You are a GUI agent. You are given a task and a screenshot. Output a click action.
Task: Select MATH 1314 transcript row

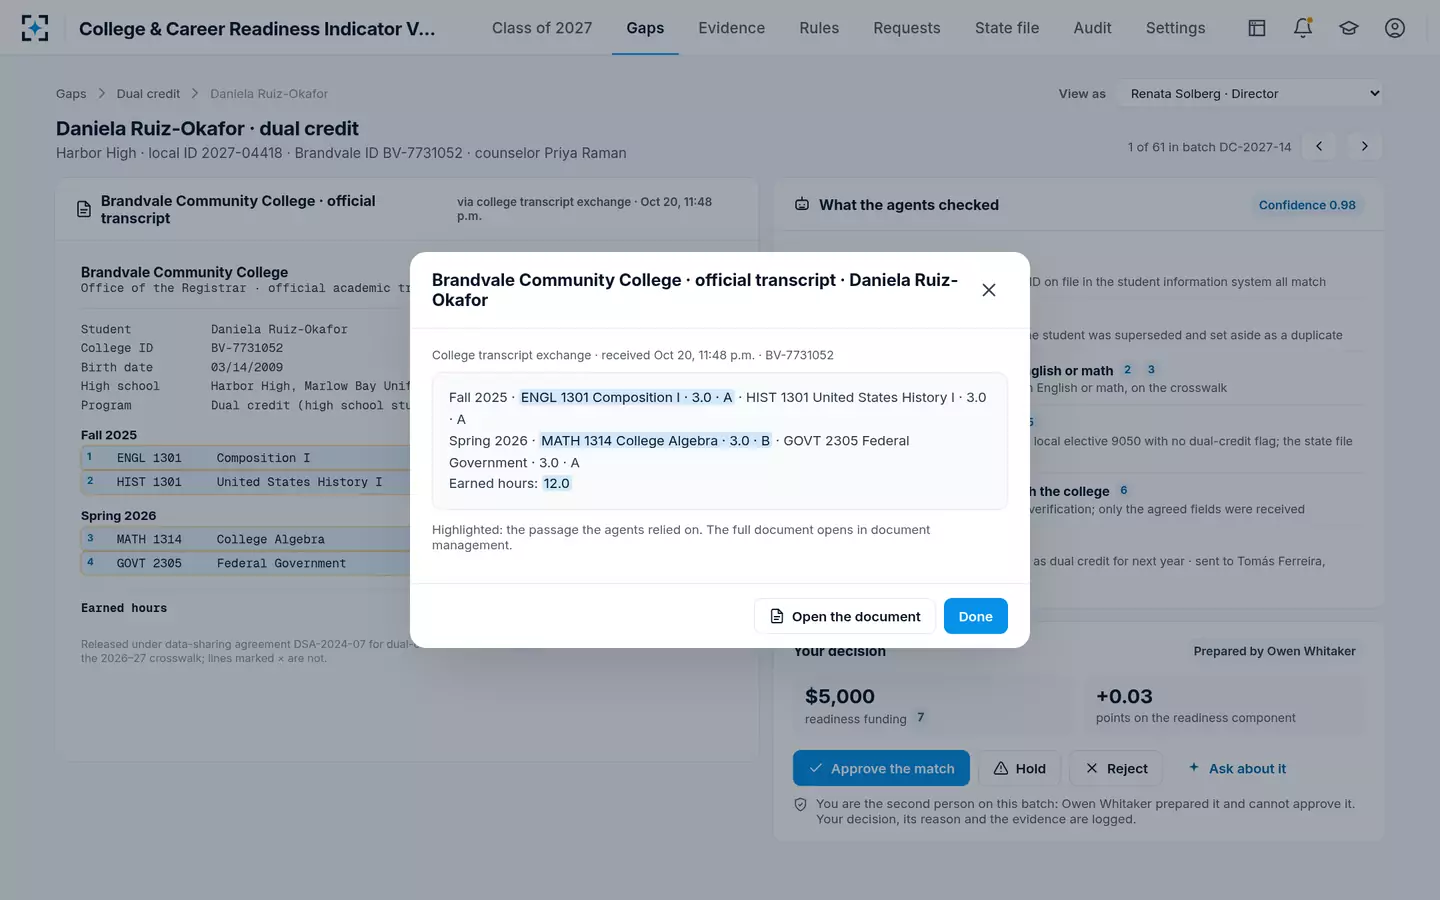pyautogui.click(x=246, y=539)
